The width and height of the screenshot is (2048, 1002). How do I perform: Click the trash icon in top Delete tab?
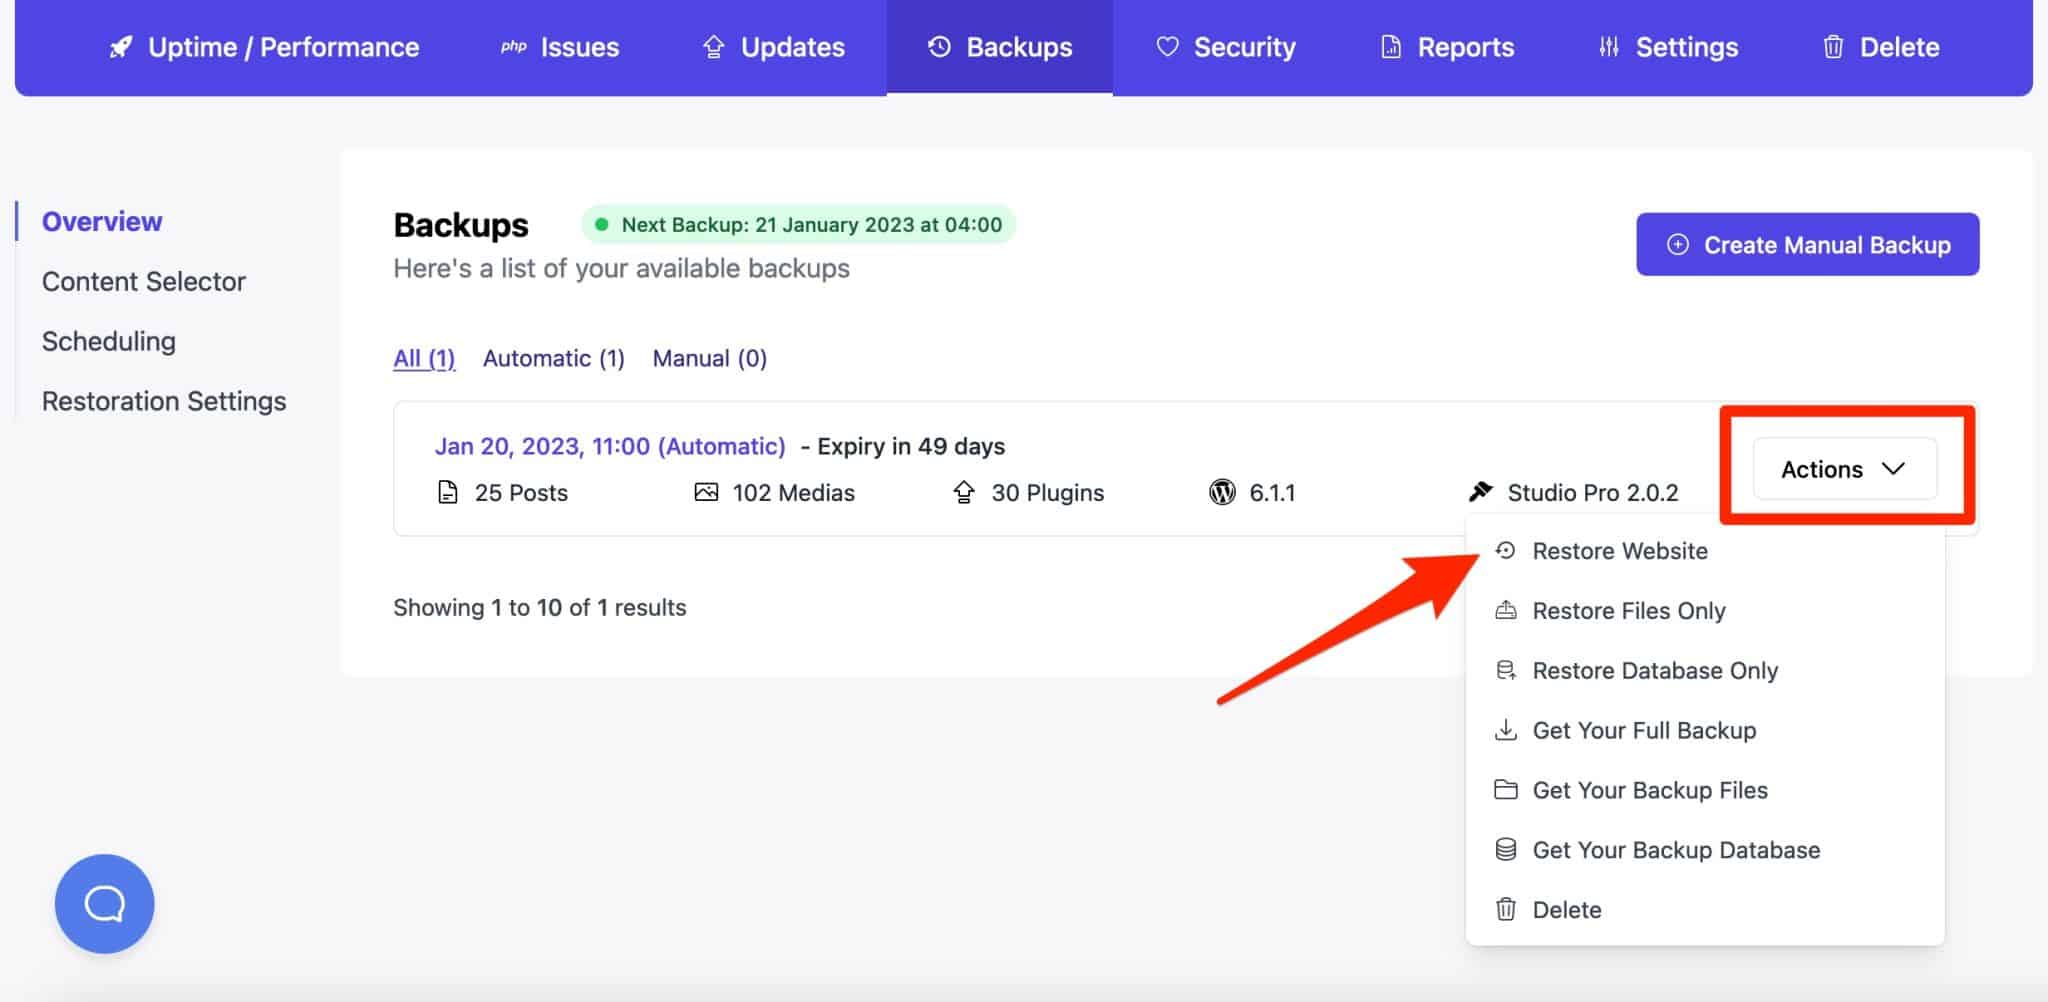1832,47
